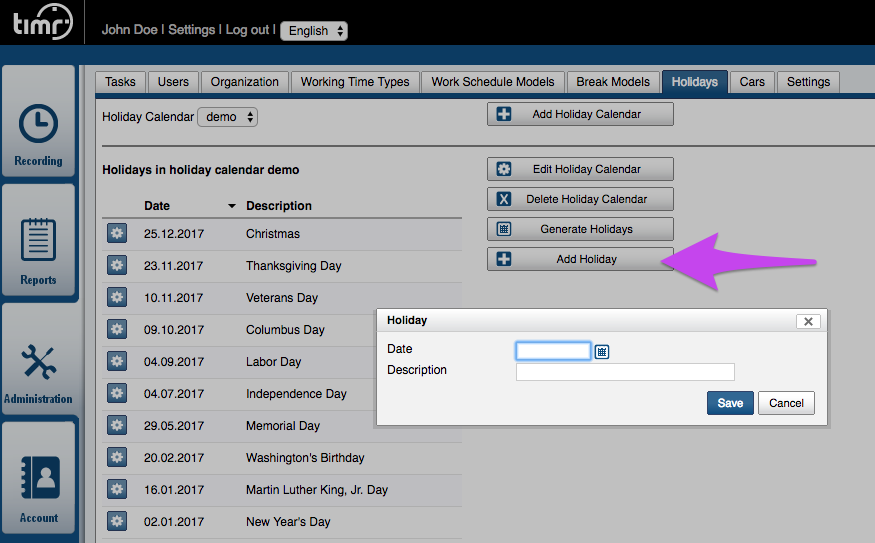Focus the Description text field
This screenshot has height=543, width=875.
pos(625,372)
